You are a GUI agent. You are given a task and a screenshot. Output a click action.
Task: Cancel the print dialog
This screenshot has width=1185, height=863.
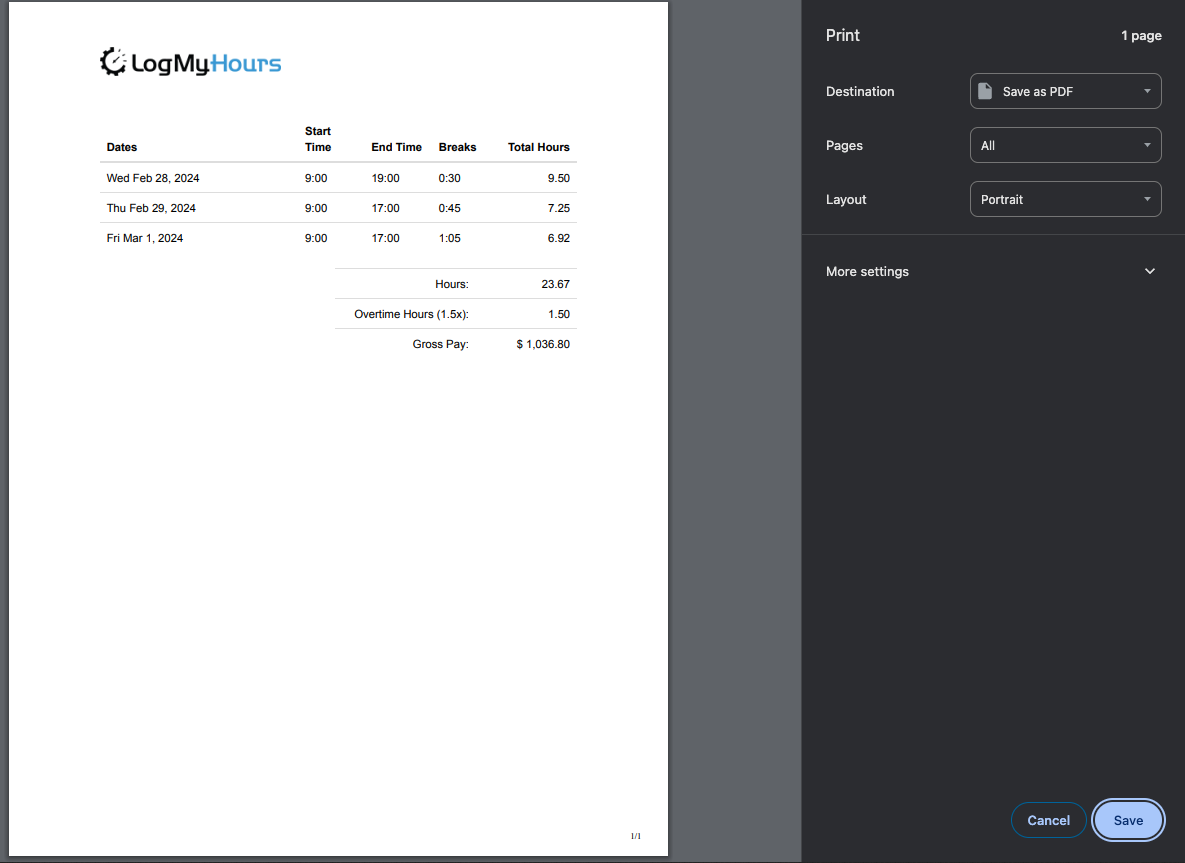tap(1048, 820)
